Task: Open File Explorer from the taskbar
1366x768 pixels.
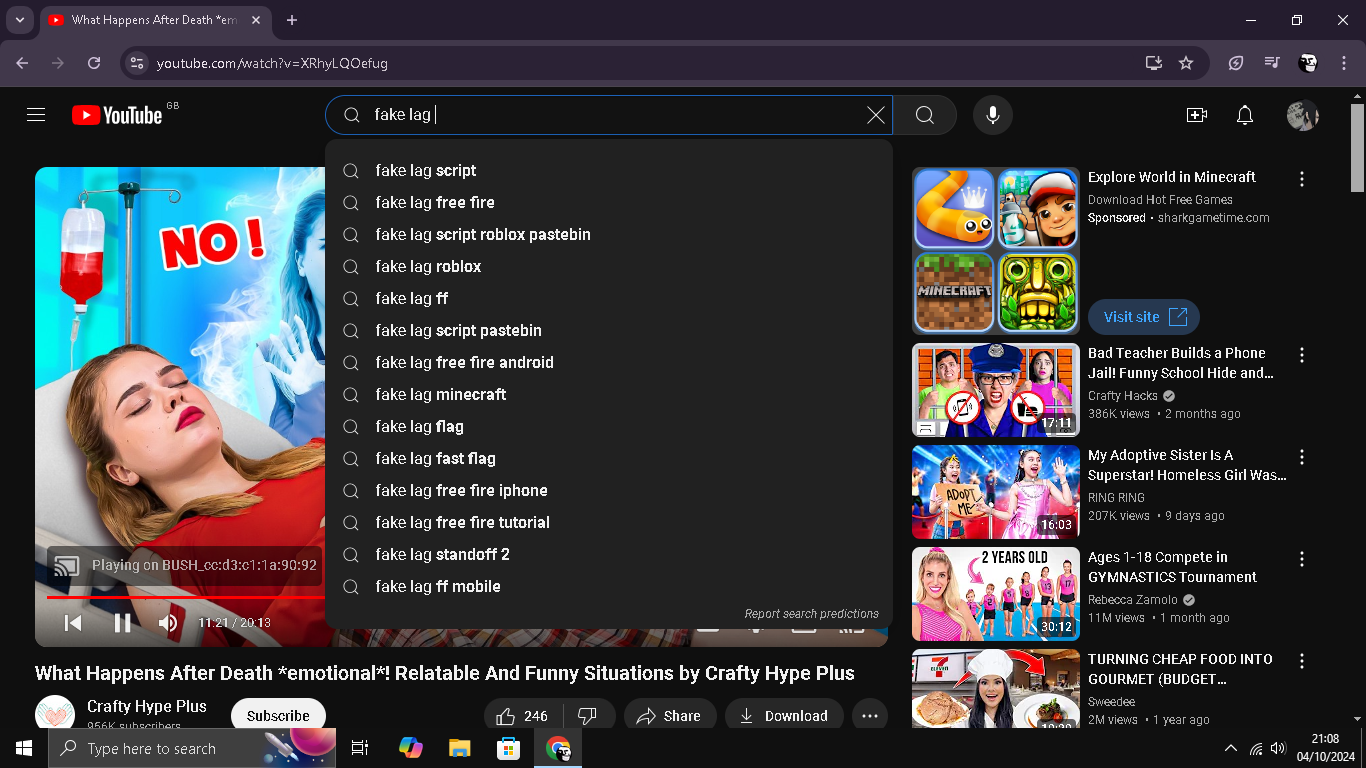Action: pos(460,748)
